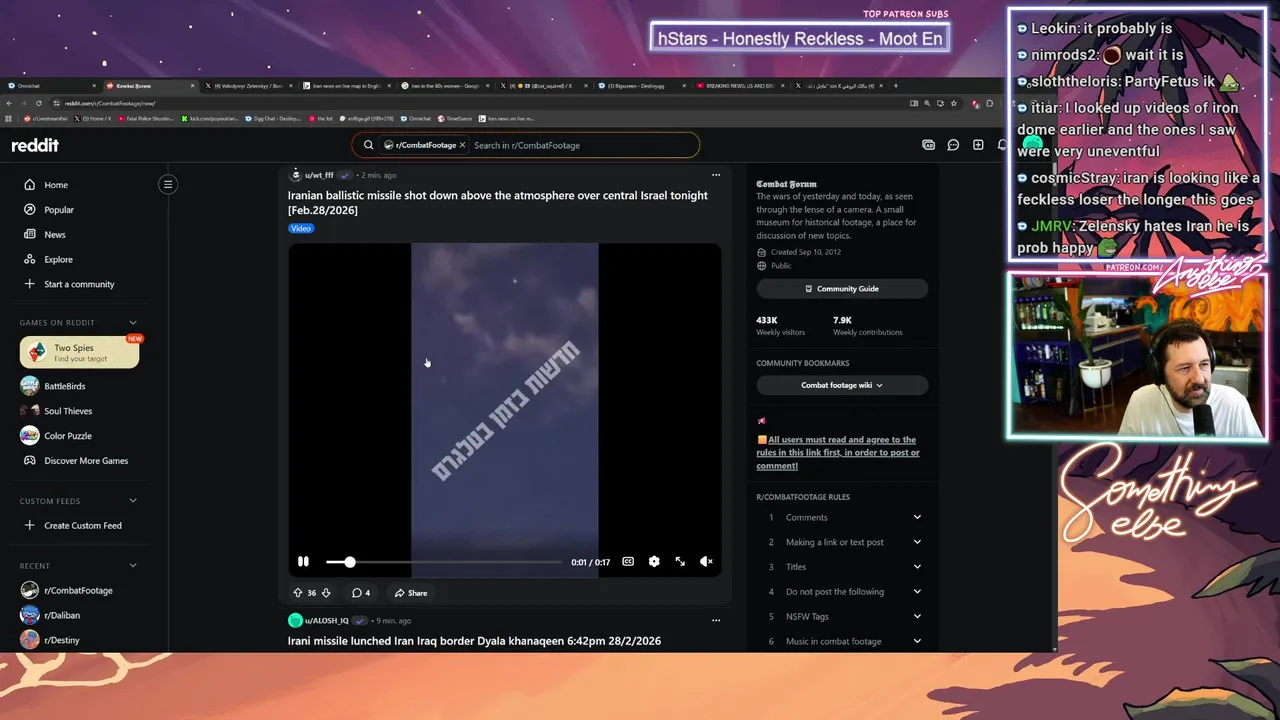This screenshot has width=1280, height=720.
Task: Open the TimeGuessr bookmark
Action: point(454,119)
